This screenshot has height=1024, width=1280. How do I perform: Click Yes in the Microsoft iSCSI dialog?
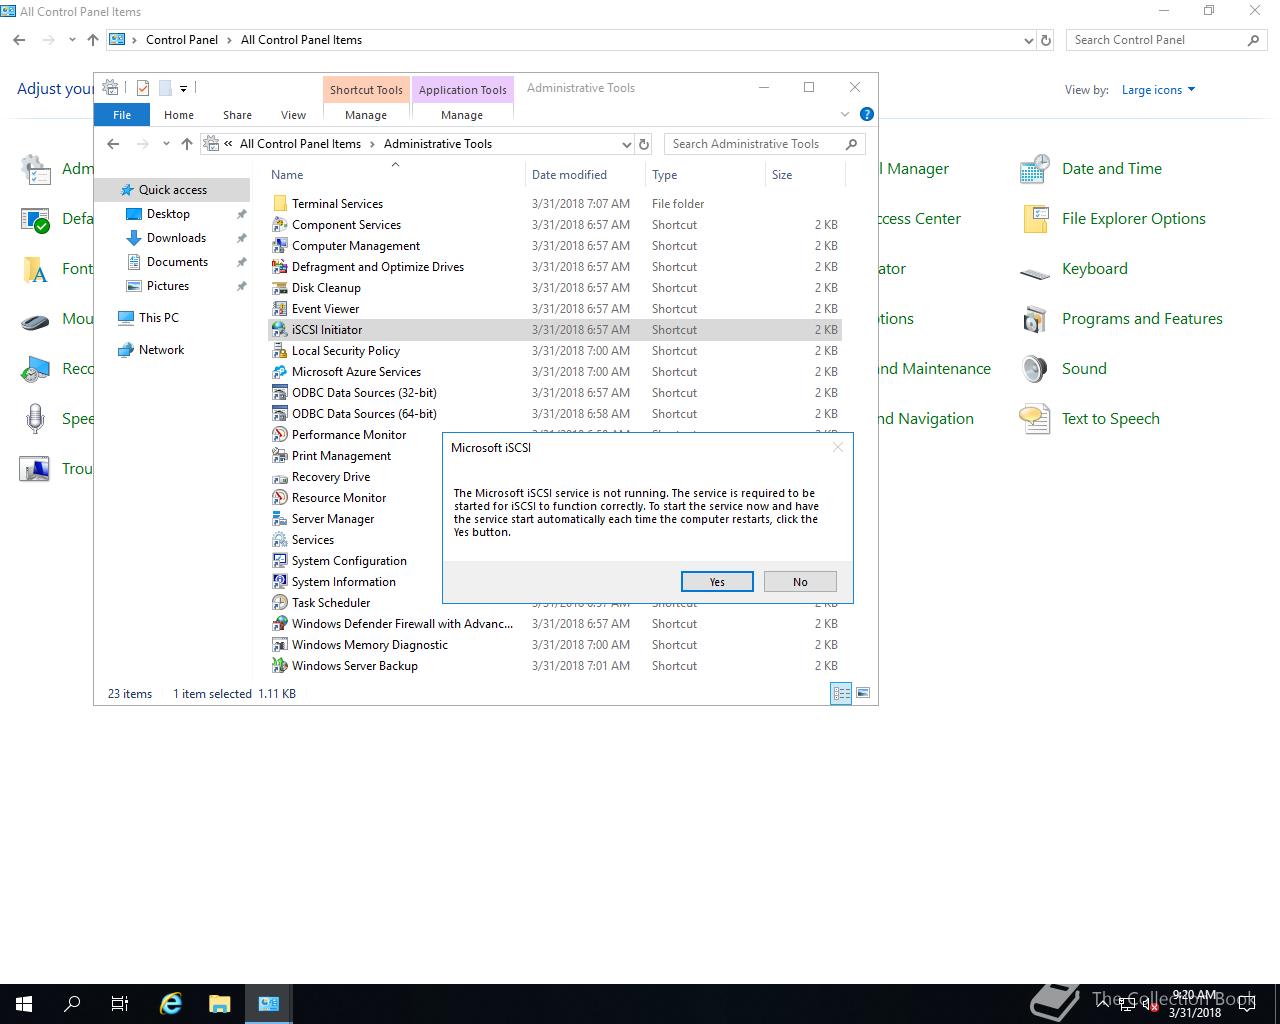[717, 582]
